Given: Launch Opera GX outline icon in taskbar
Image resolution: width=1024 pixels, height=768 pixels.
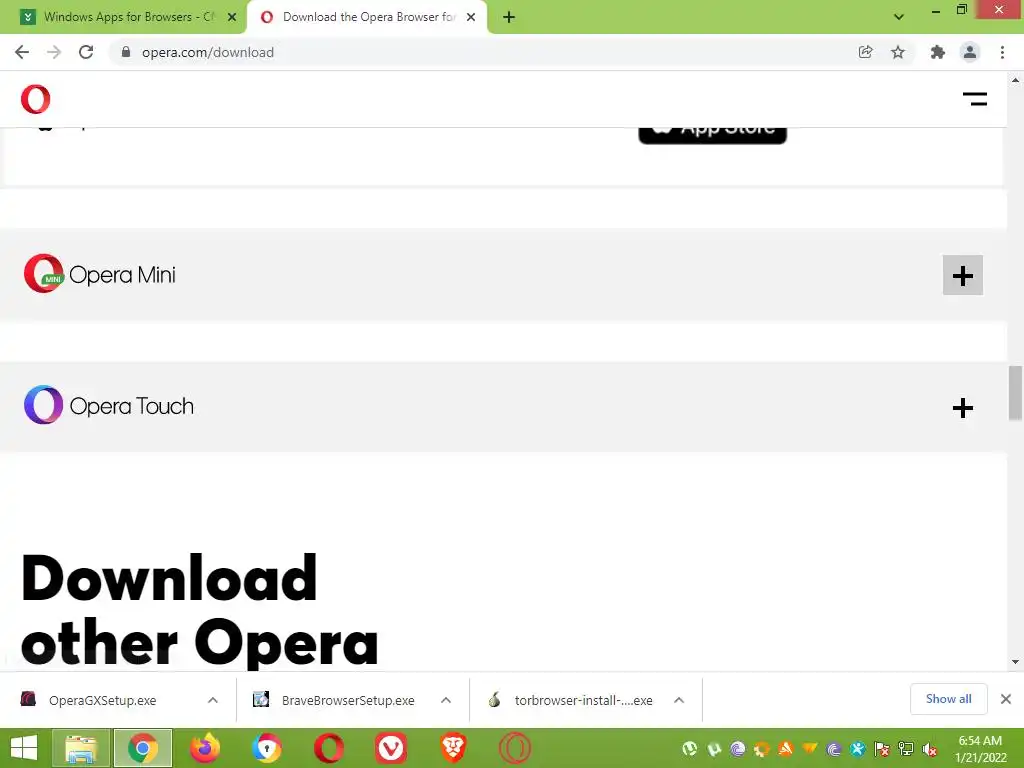Looking at the screenshot, I should point(515,748).
